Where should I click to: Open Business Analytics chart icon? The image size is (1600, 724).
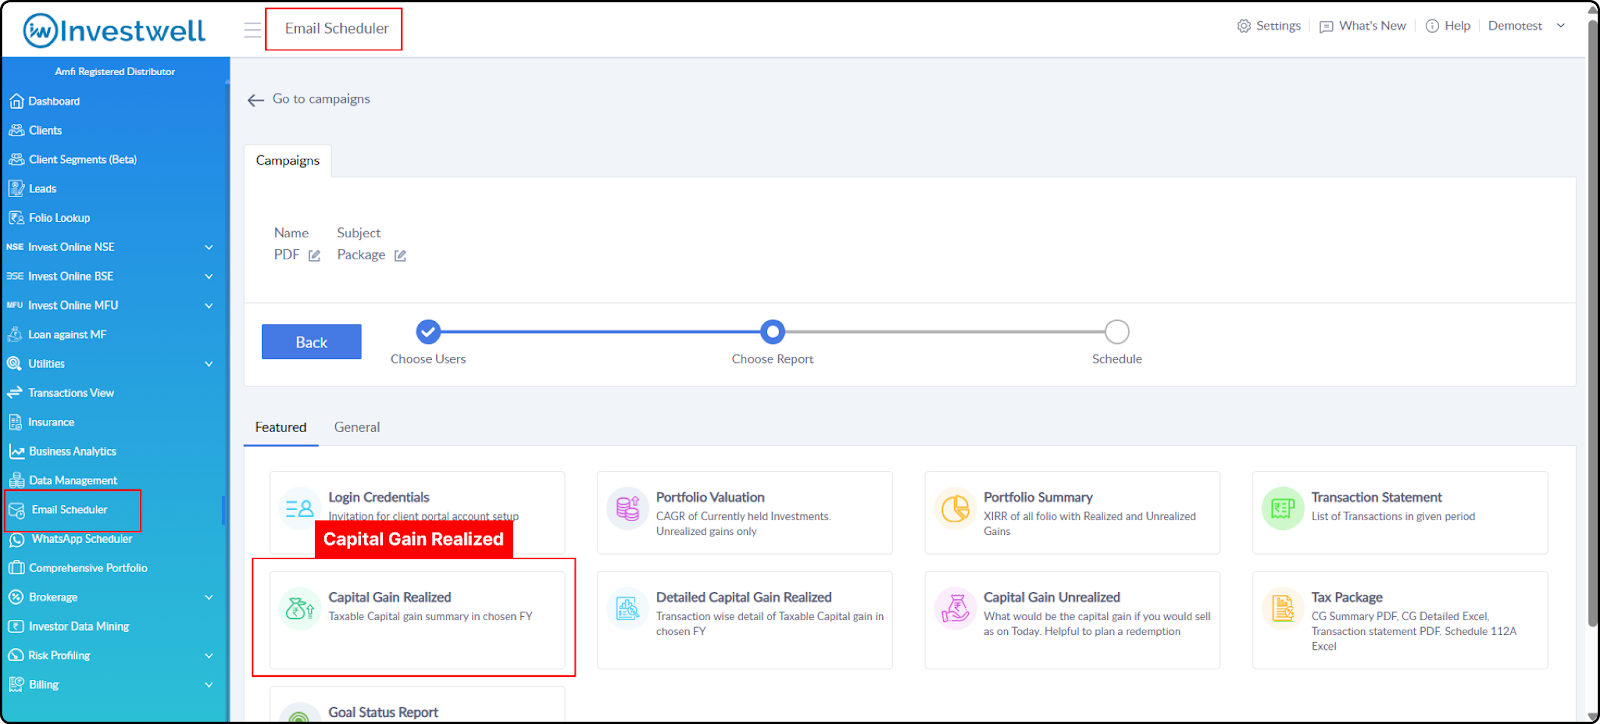coord(16,451)
